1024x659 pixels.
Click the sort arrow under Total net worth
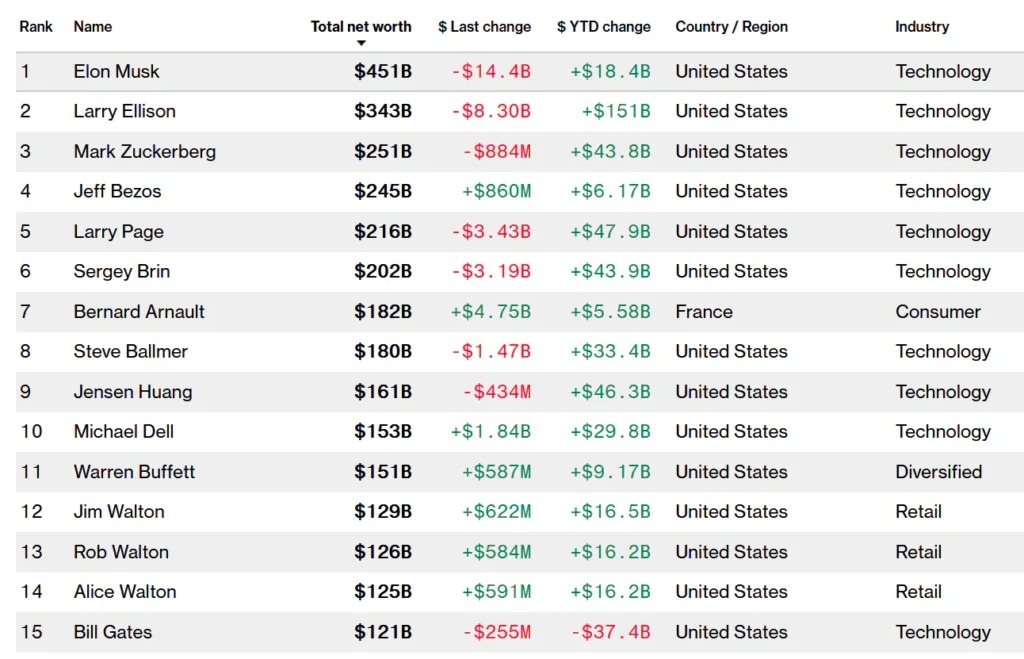pos(361,43)
